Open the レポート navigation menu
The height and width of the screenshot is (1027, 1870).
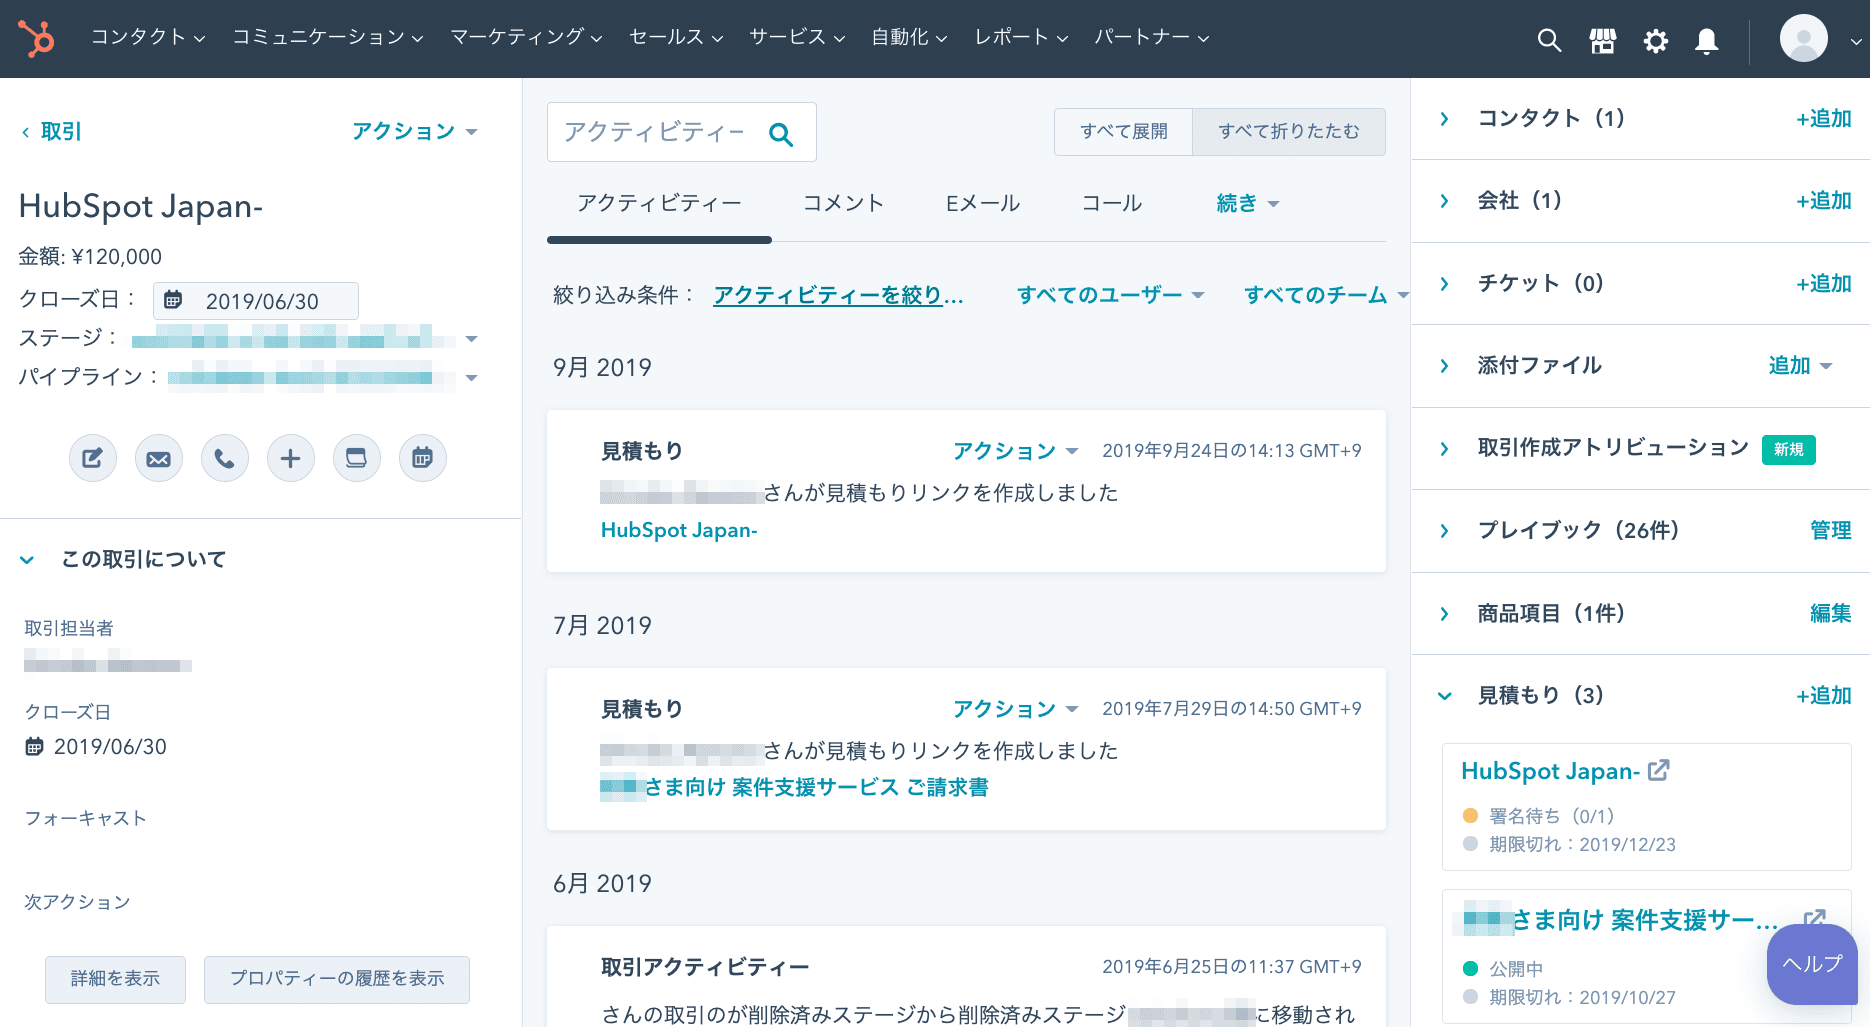tap(1022, 37)
